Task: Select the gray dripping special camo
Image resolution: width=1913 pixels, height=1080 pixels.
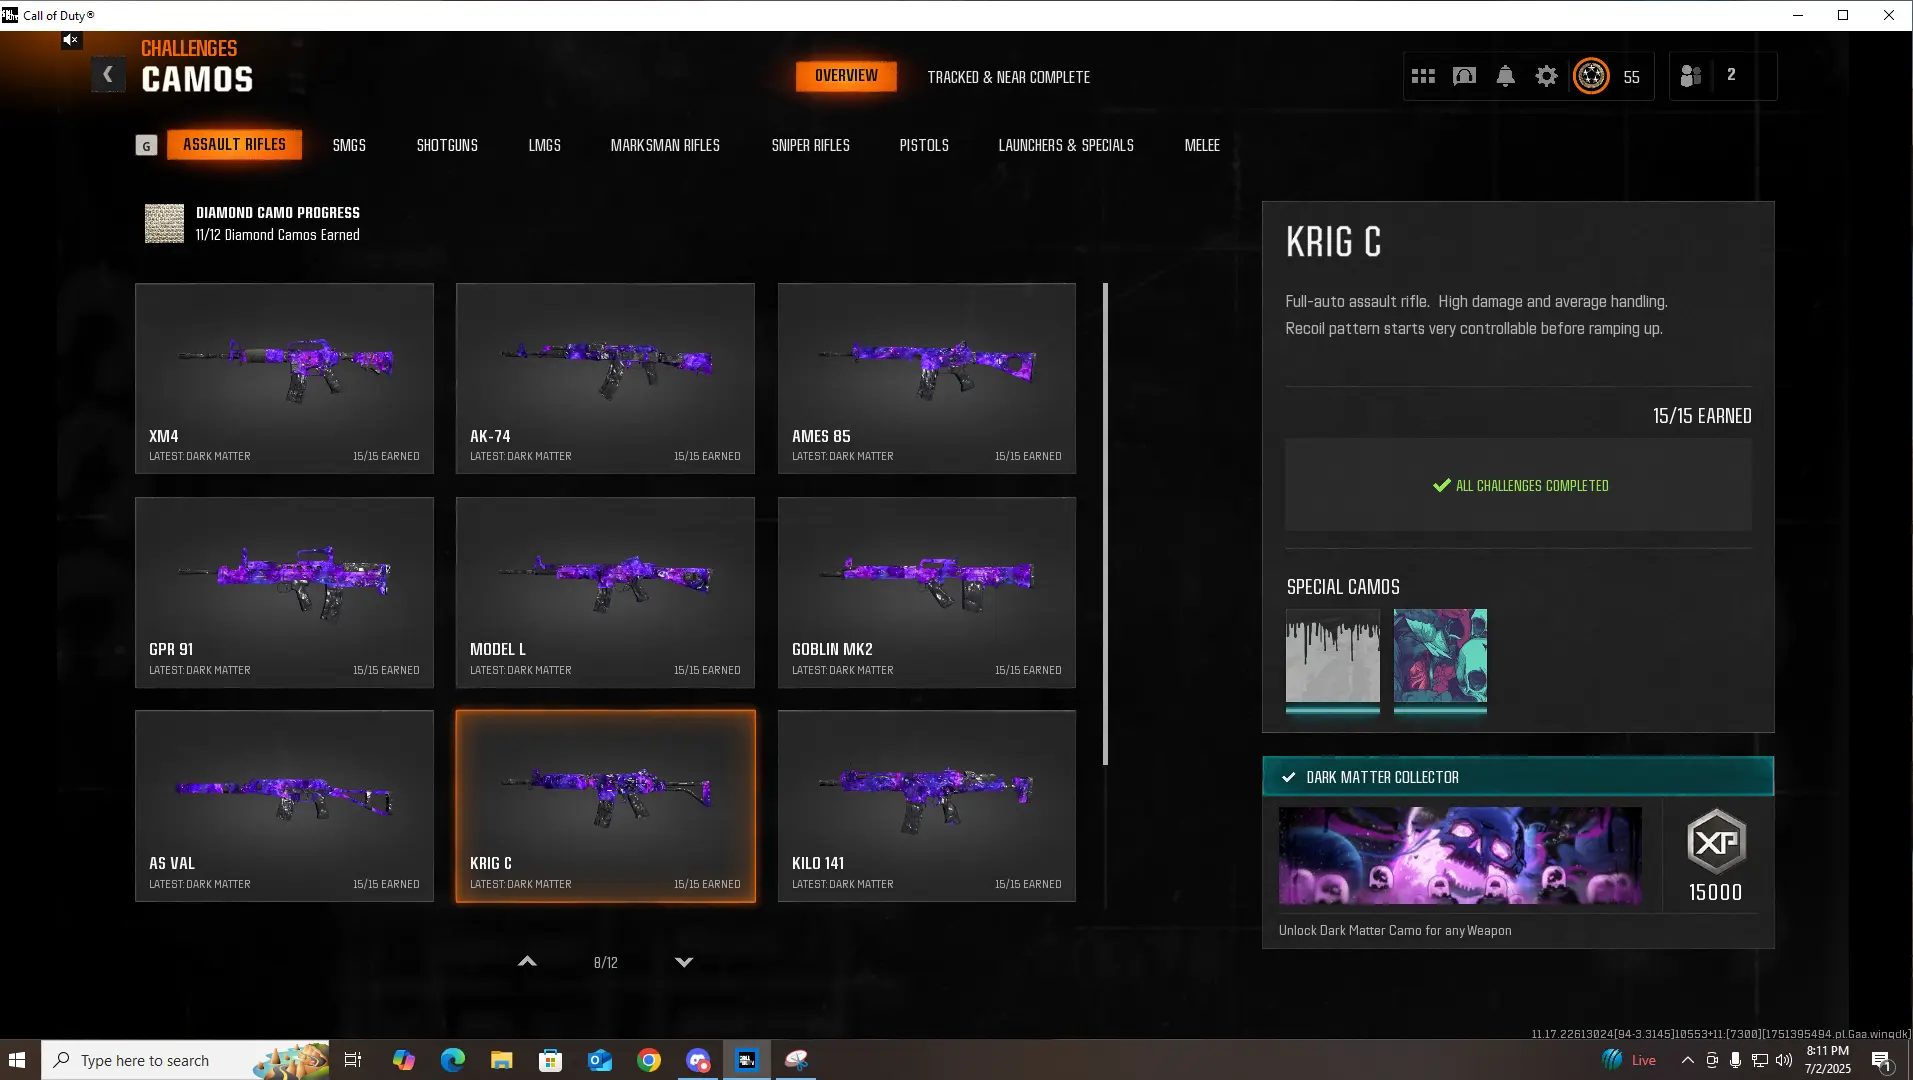Action: coord(1332,656)
